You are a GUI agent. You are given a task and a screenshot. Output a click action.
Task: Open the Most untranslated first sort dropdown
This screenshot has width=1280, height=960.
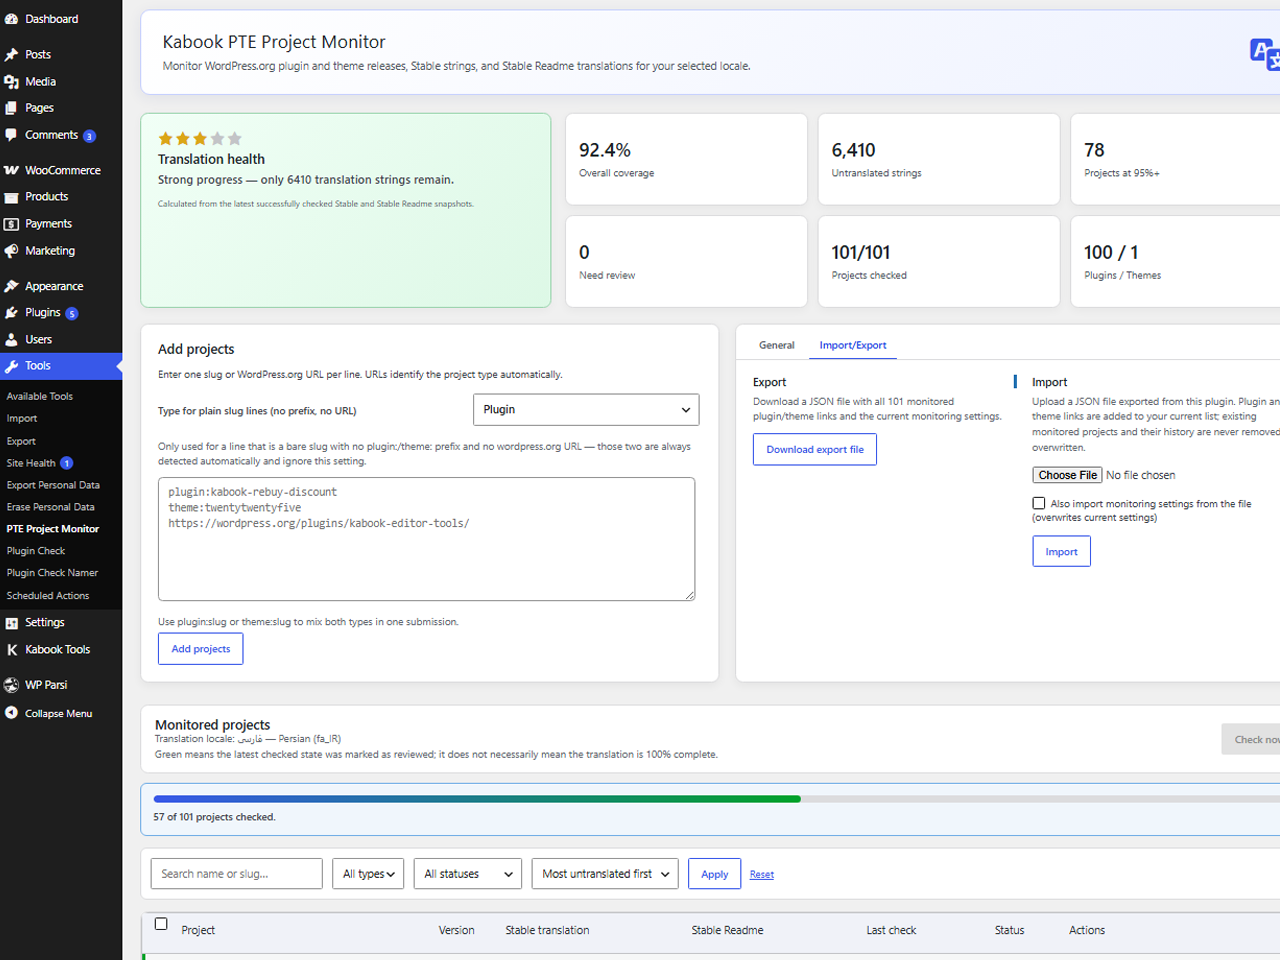tap(605, 874)
